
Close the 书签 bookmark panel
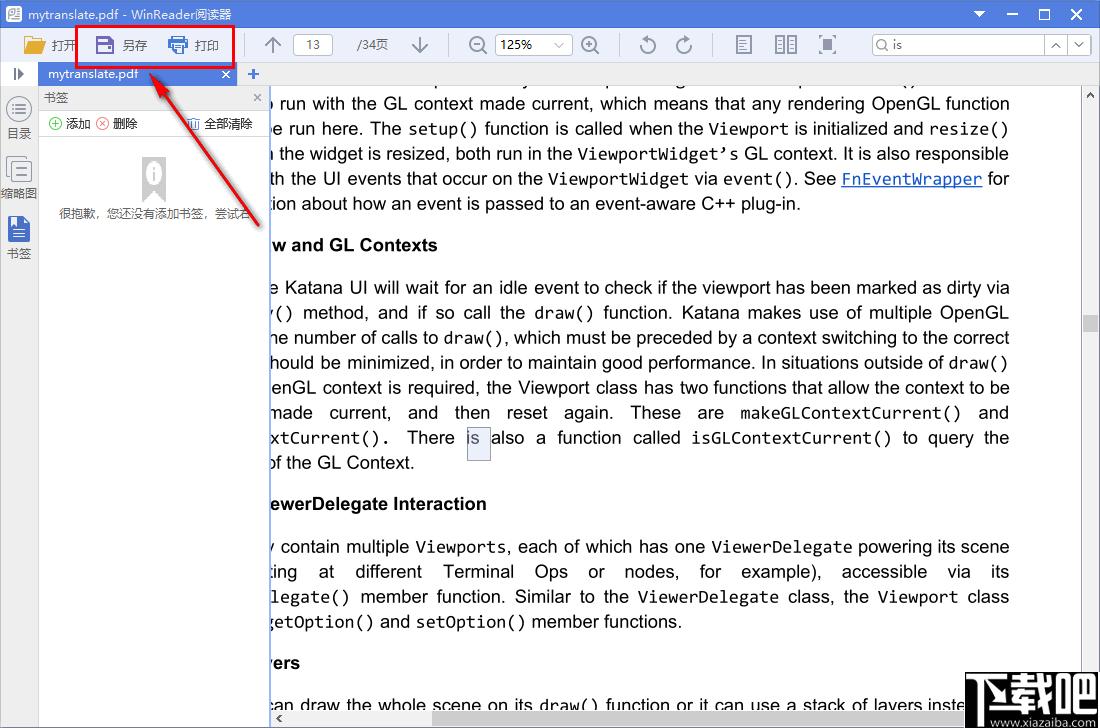pyautogui.click(x=257, y=97)
